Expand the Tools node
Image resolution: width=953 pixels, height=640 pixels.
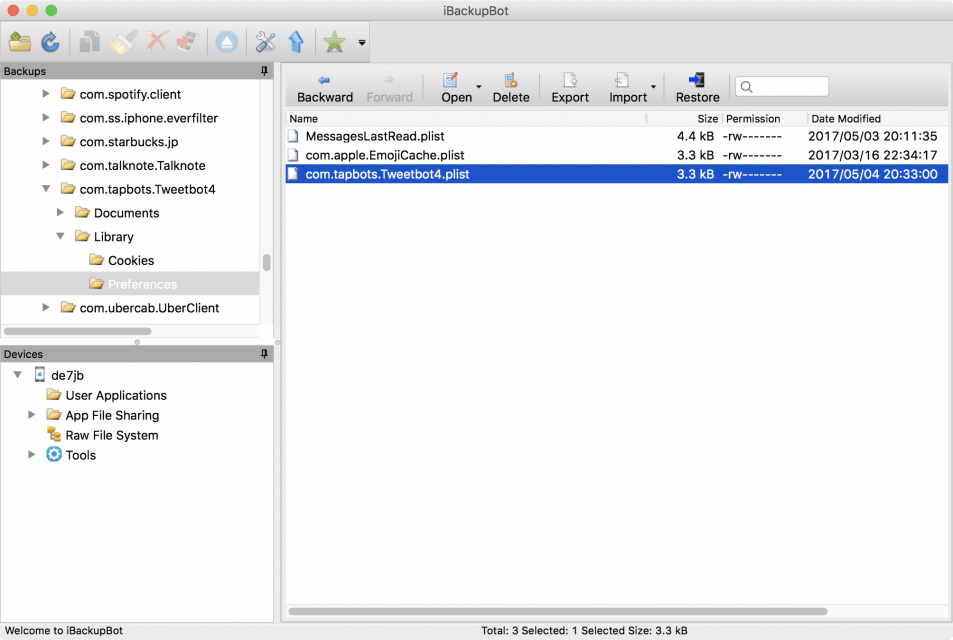[x=32, y=455]
